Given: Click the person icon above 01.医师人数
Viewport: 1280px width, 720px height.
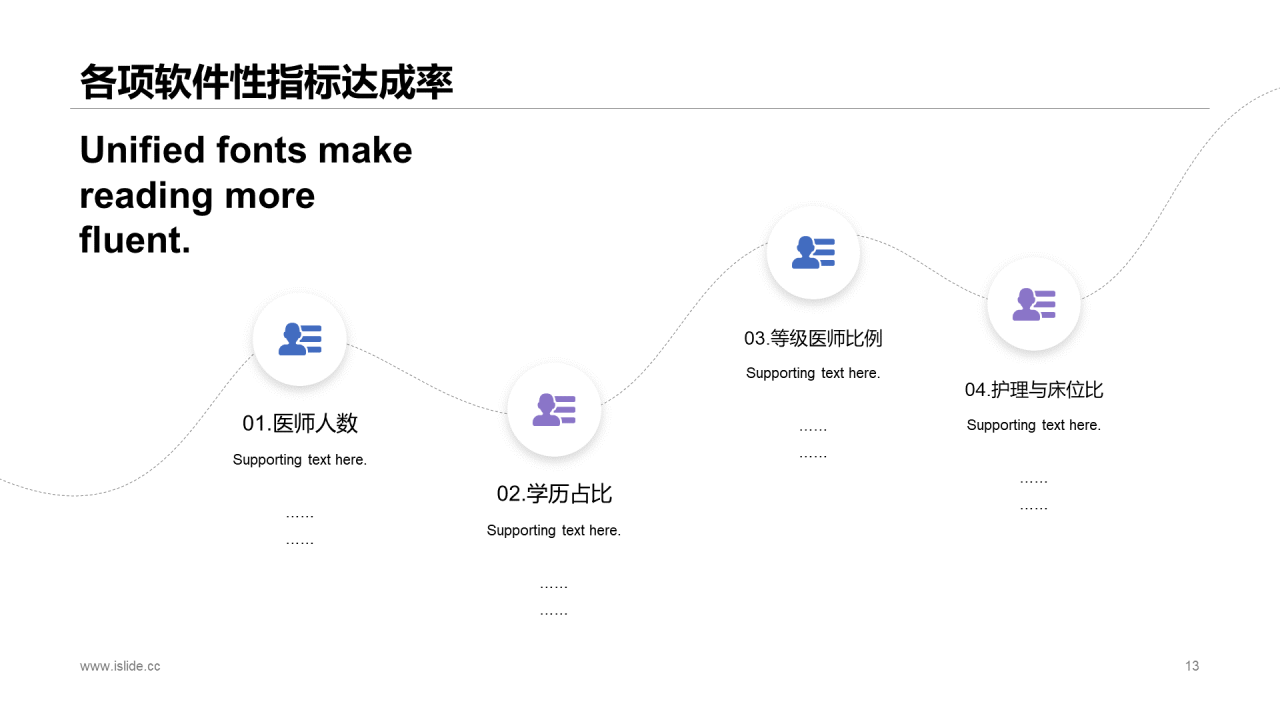Looking at the screenshot, I should coord(300,339).
